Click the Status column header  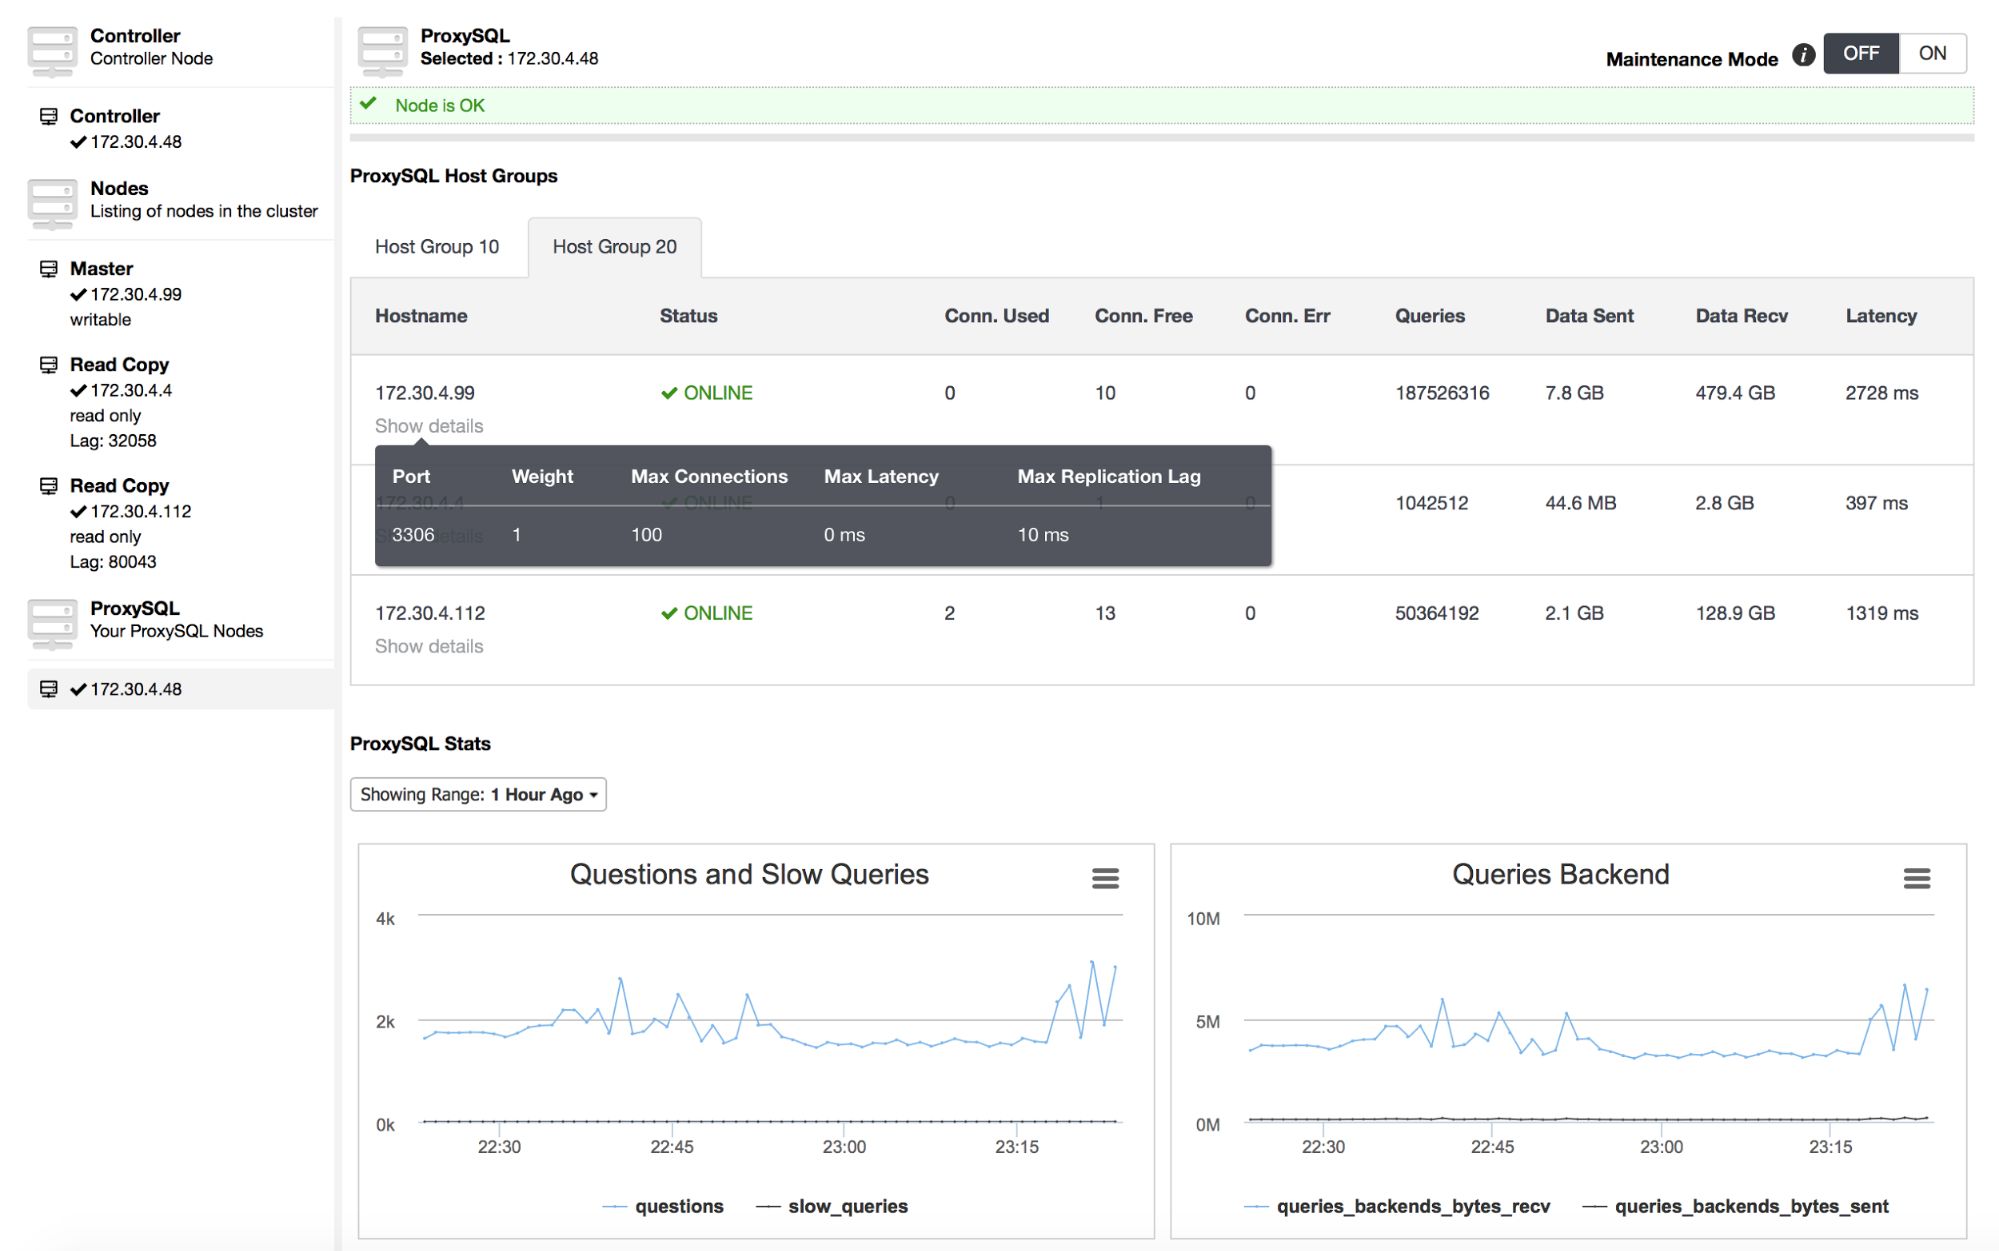point(688,316)
